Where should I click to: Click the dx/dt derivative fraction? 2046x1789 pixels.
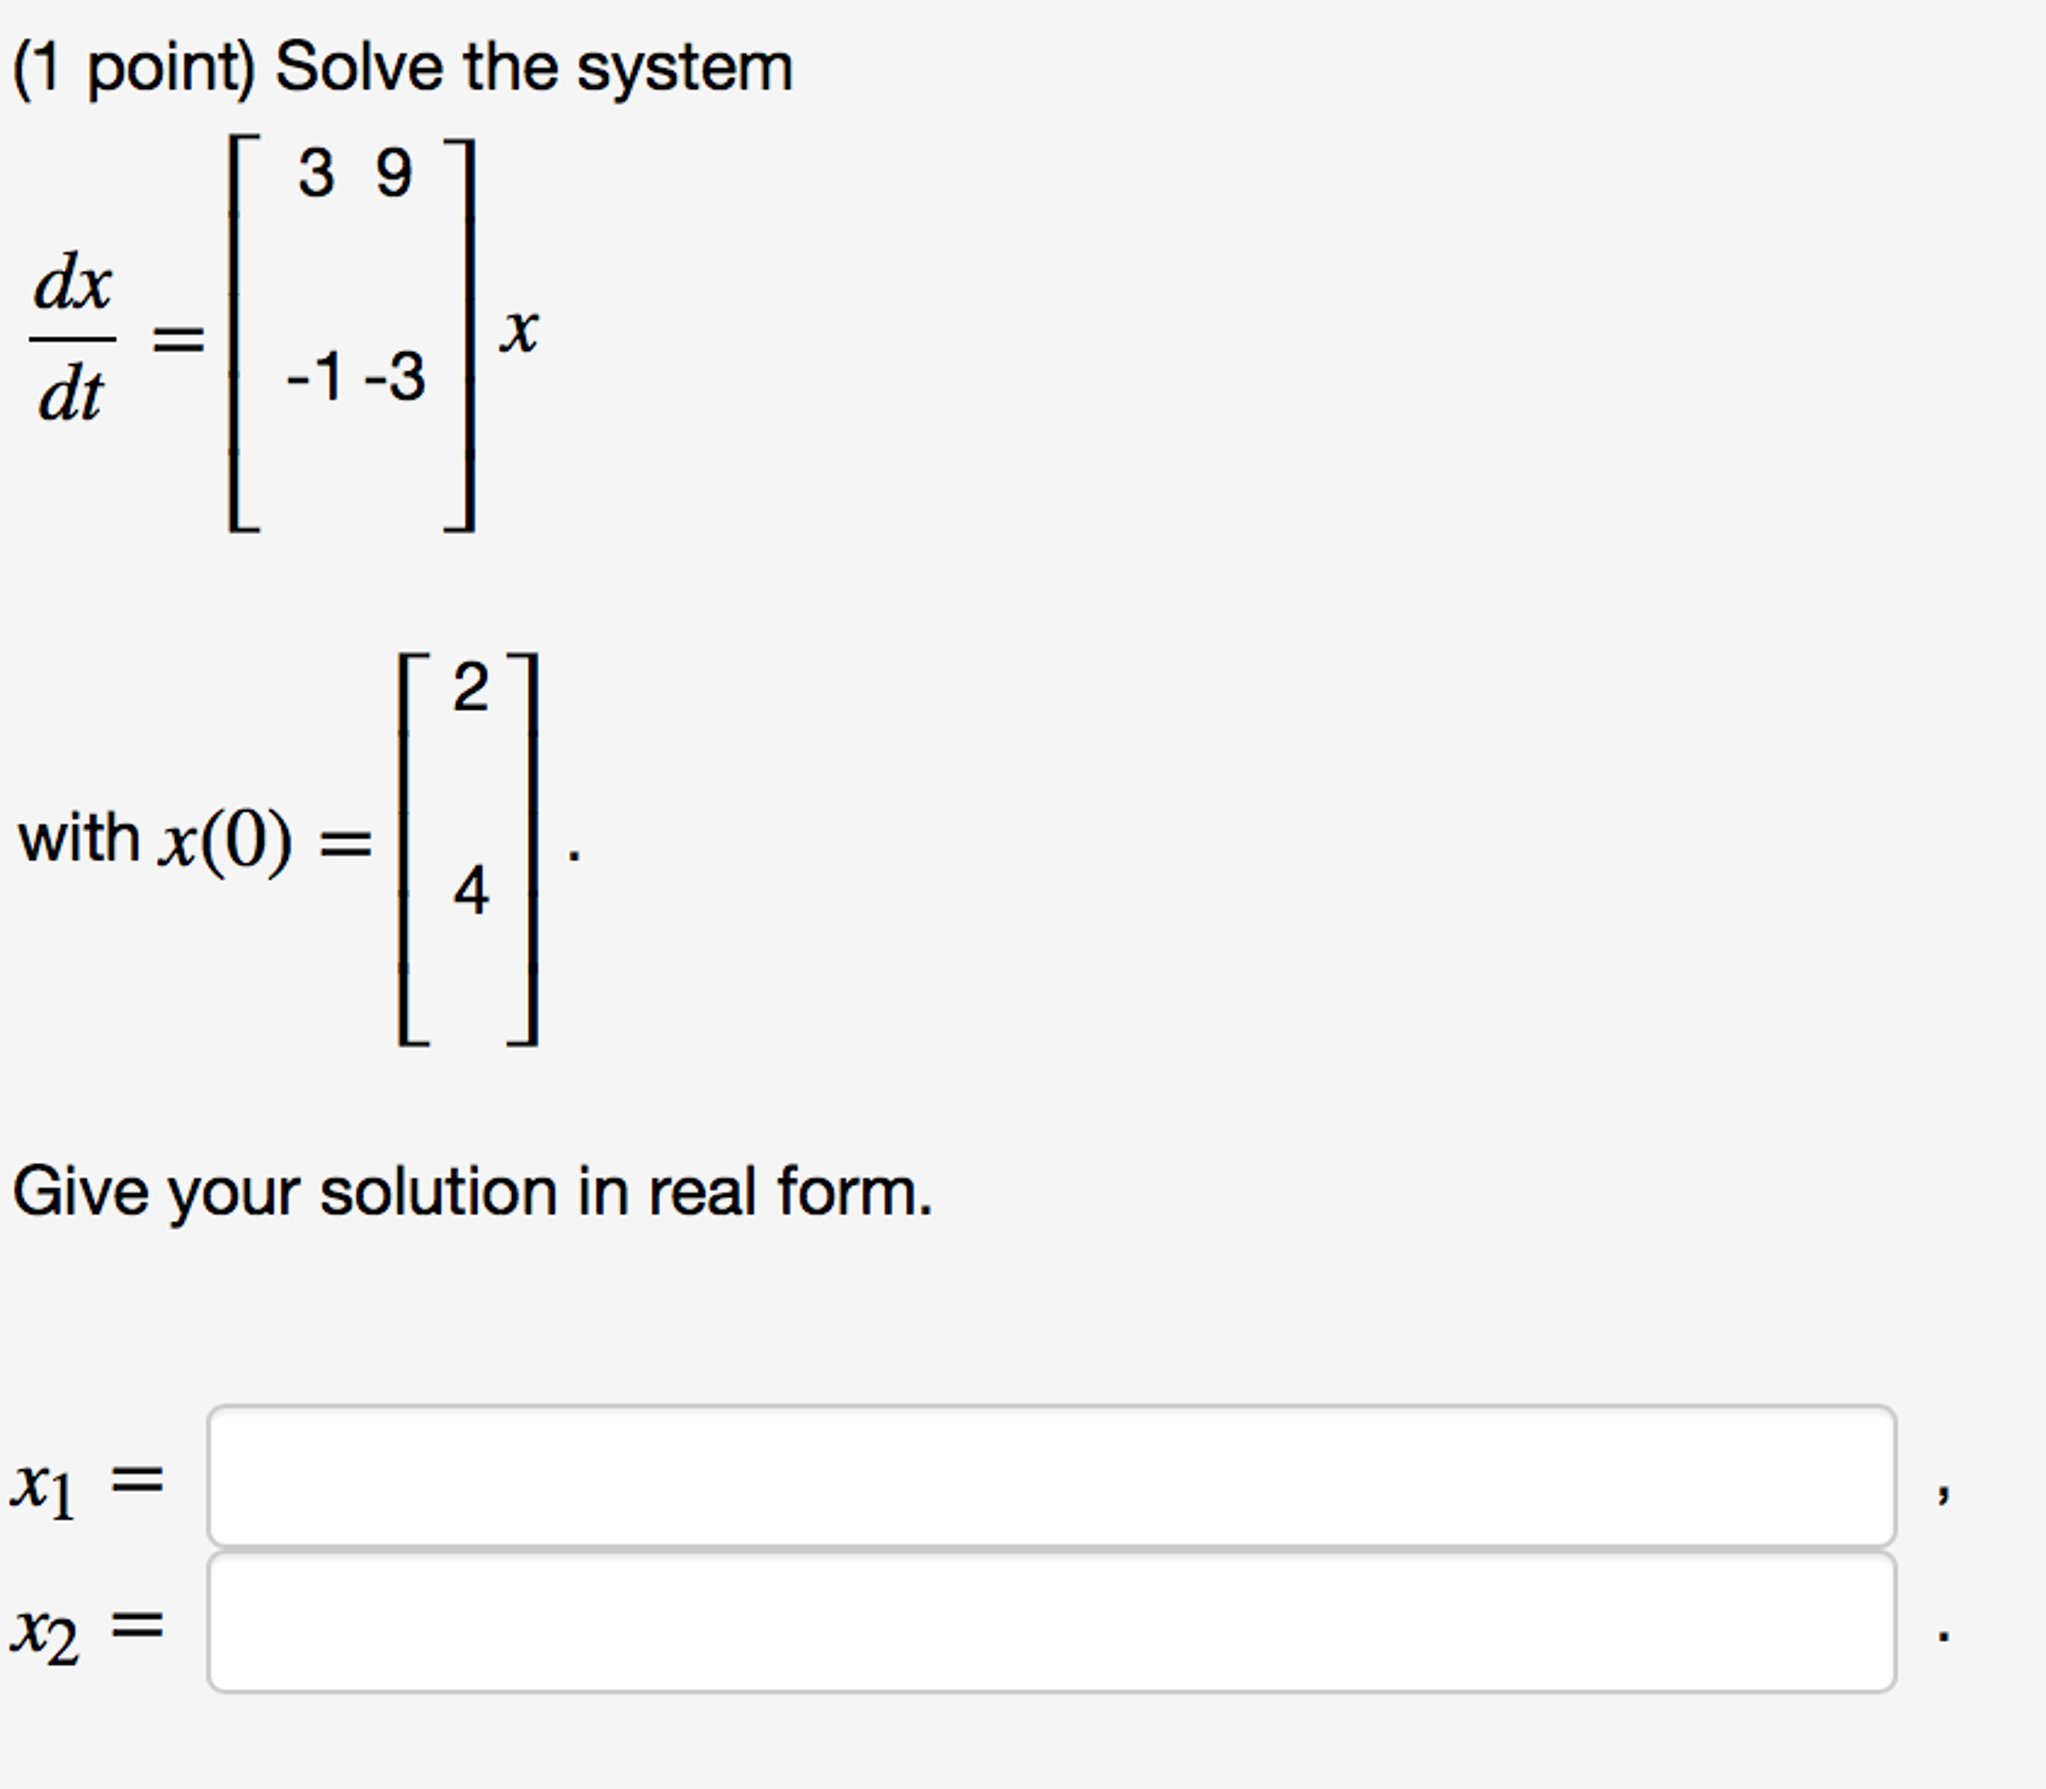click(x=72, y=337)
